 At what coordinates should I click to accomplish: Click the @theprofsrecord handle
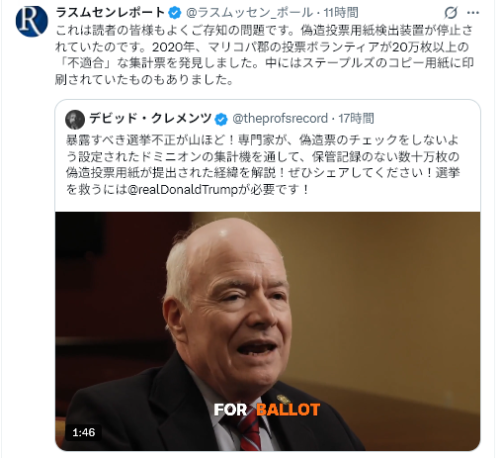[x=280, y=118]
